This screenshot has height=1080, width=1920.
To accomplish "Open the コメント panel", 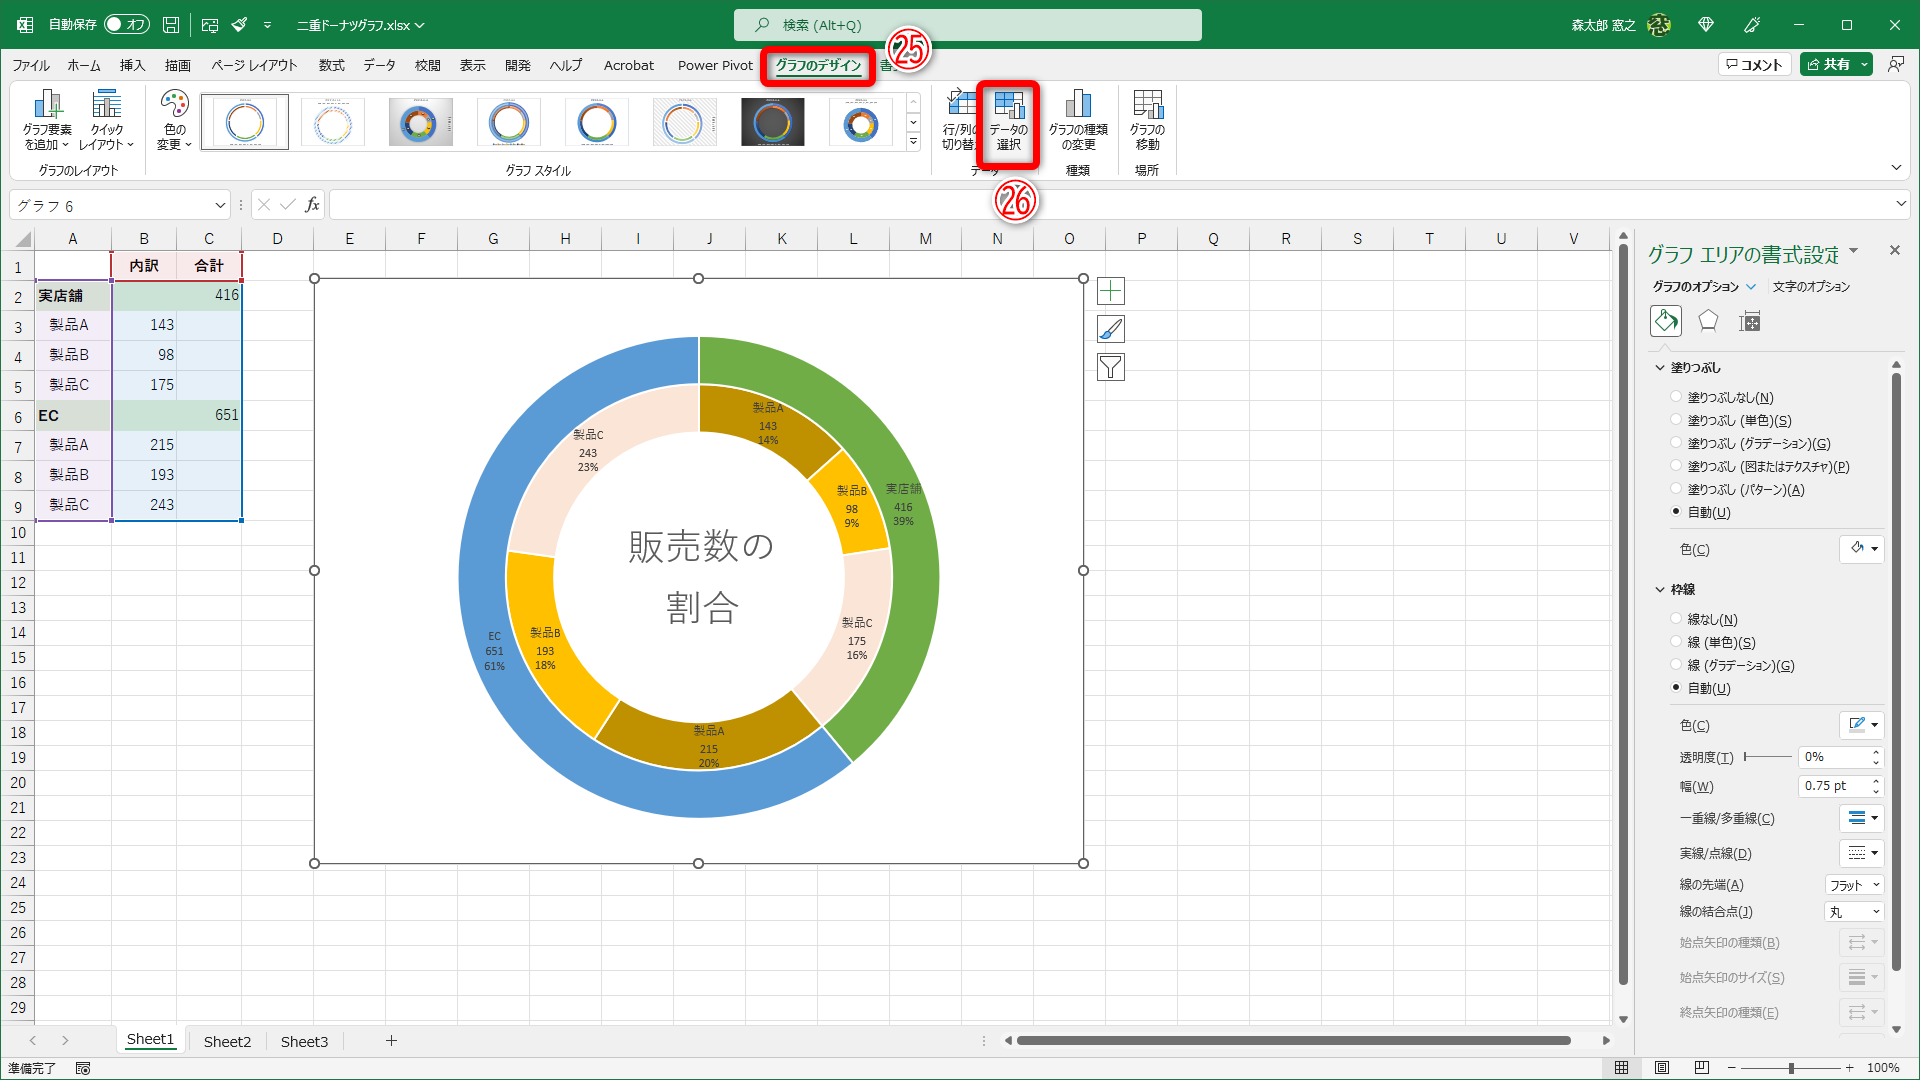I will tap(1754, 63).
